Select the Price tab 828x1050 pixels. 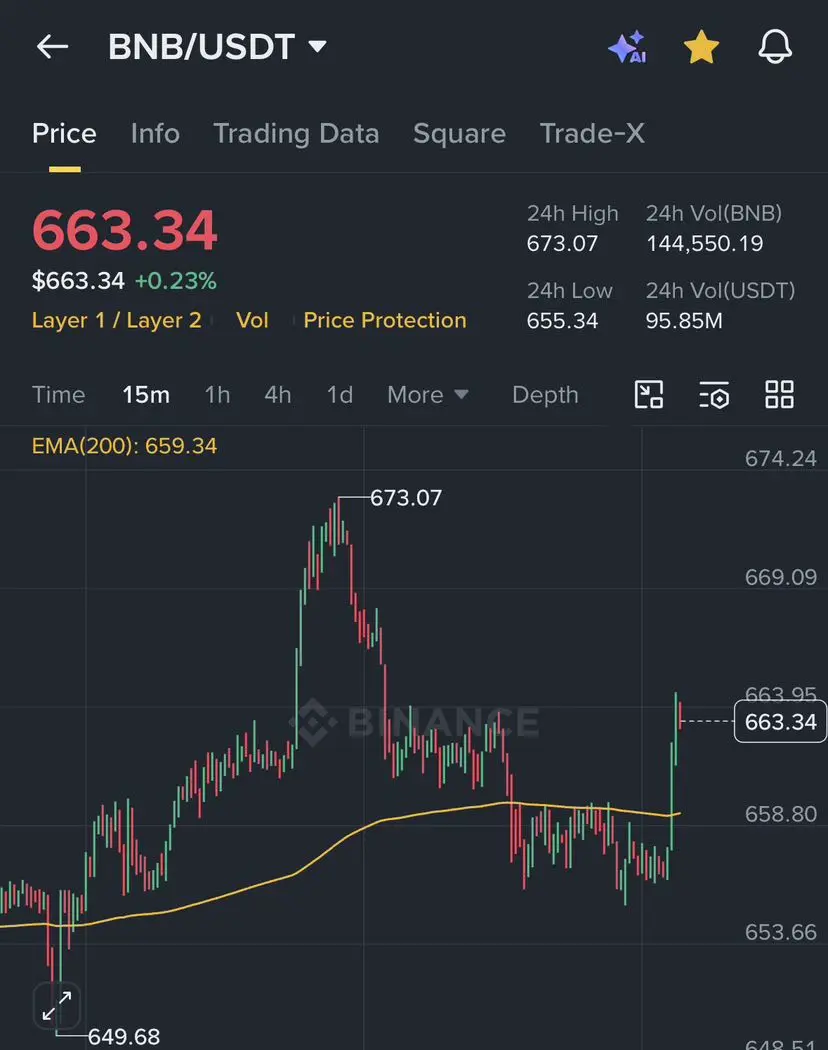point(64,133)
